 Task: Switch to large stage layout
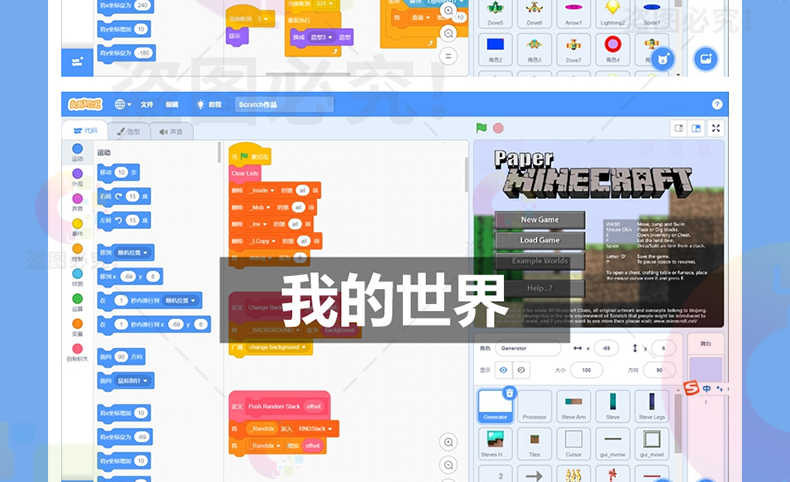point(696,128)
